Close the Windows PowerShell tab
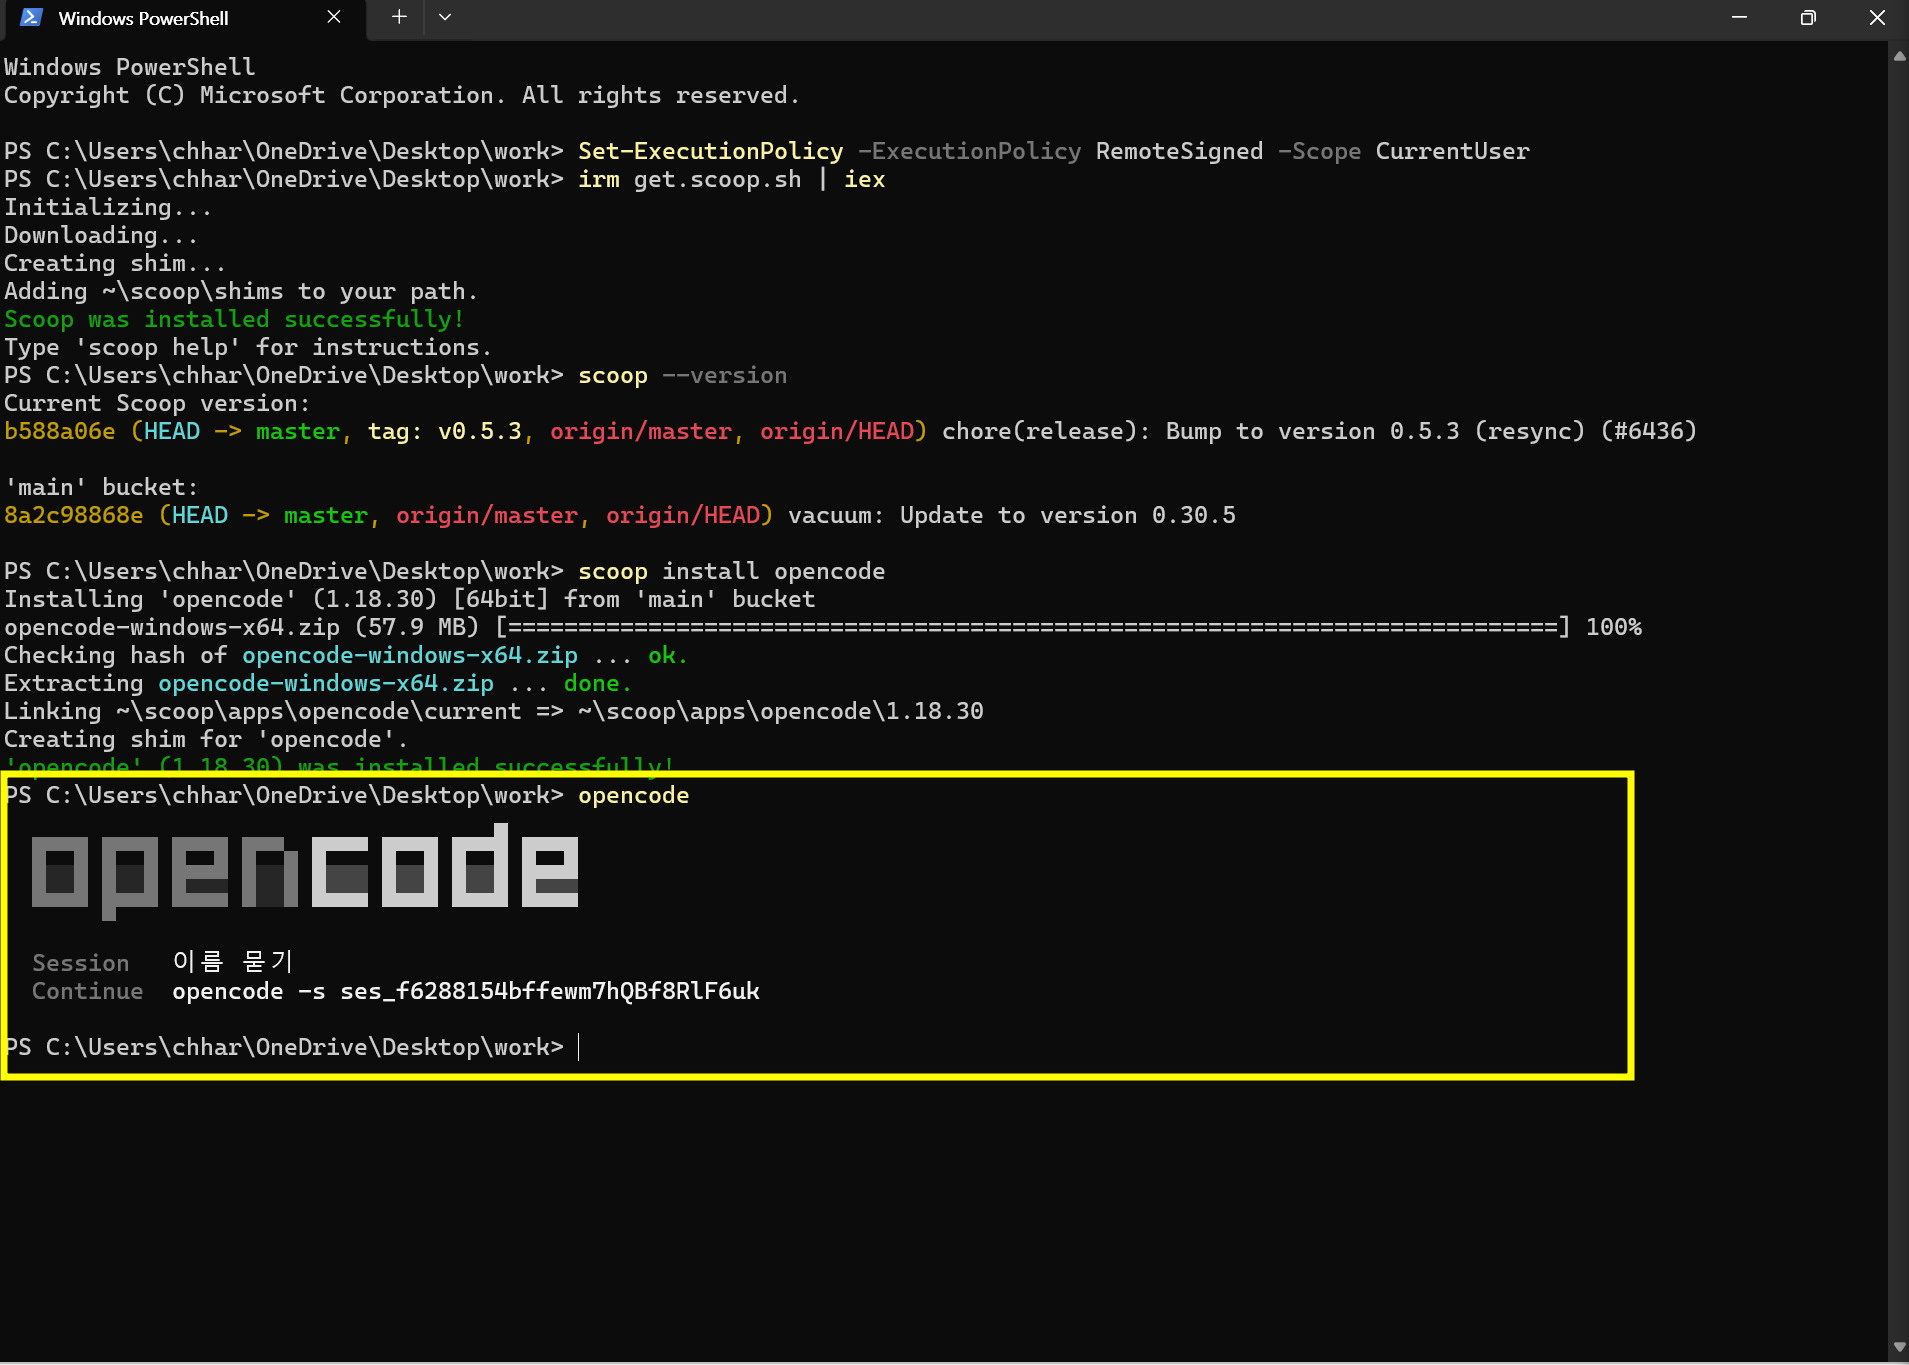 [x=334, y=18]
